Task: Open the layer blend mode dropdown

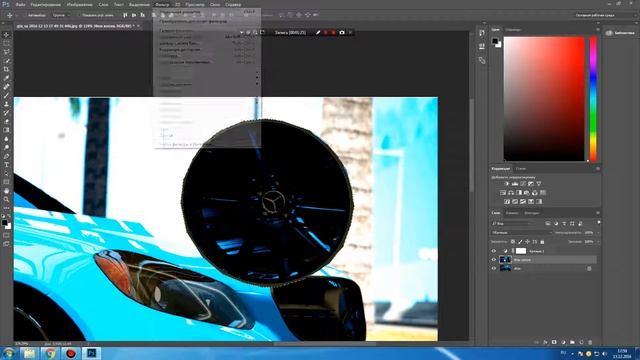Action: point(522,233)
